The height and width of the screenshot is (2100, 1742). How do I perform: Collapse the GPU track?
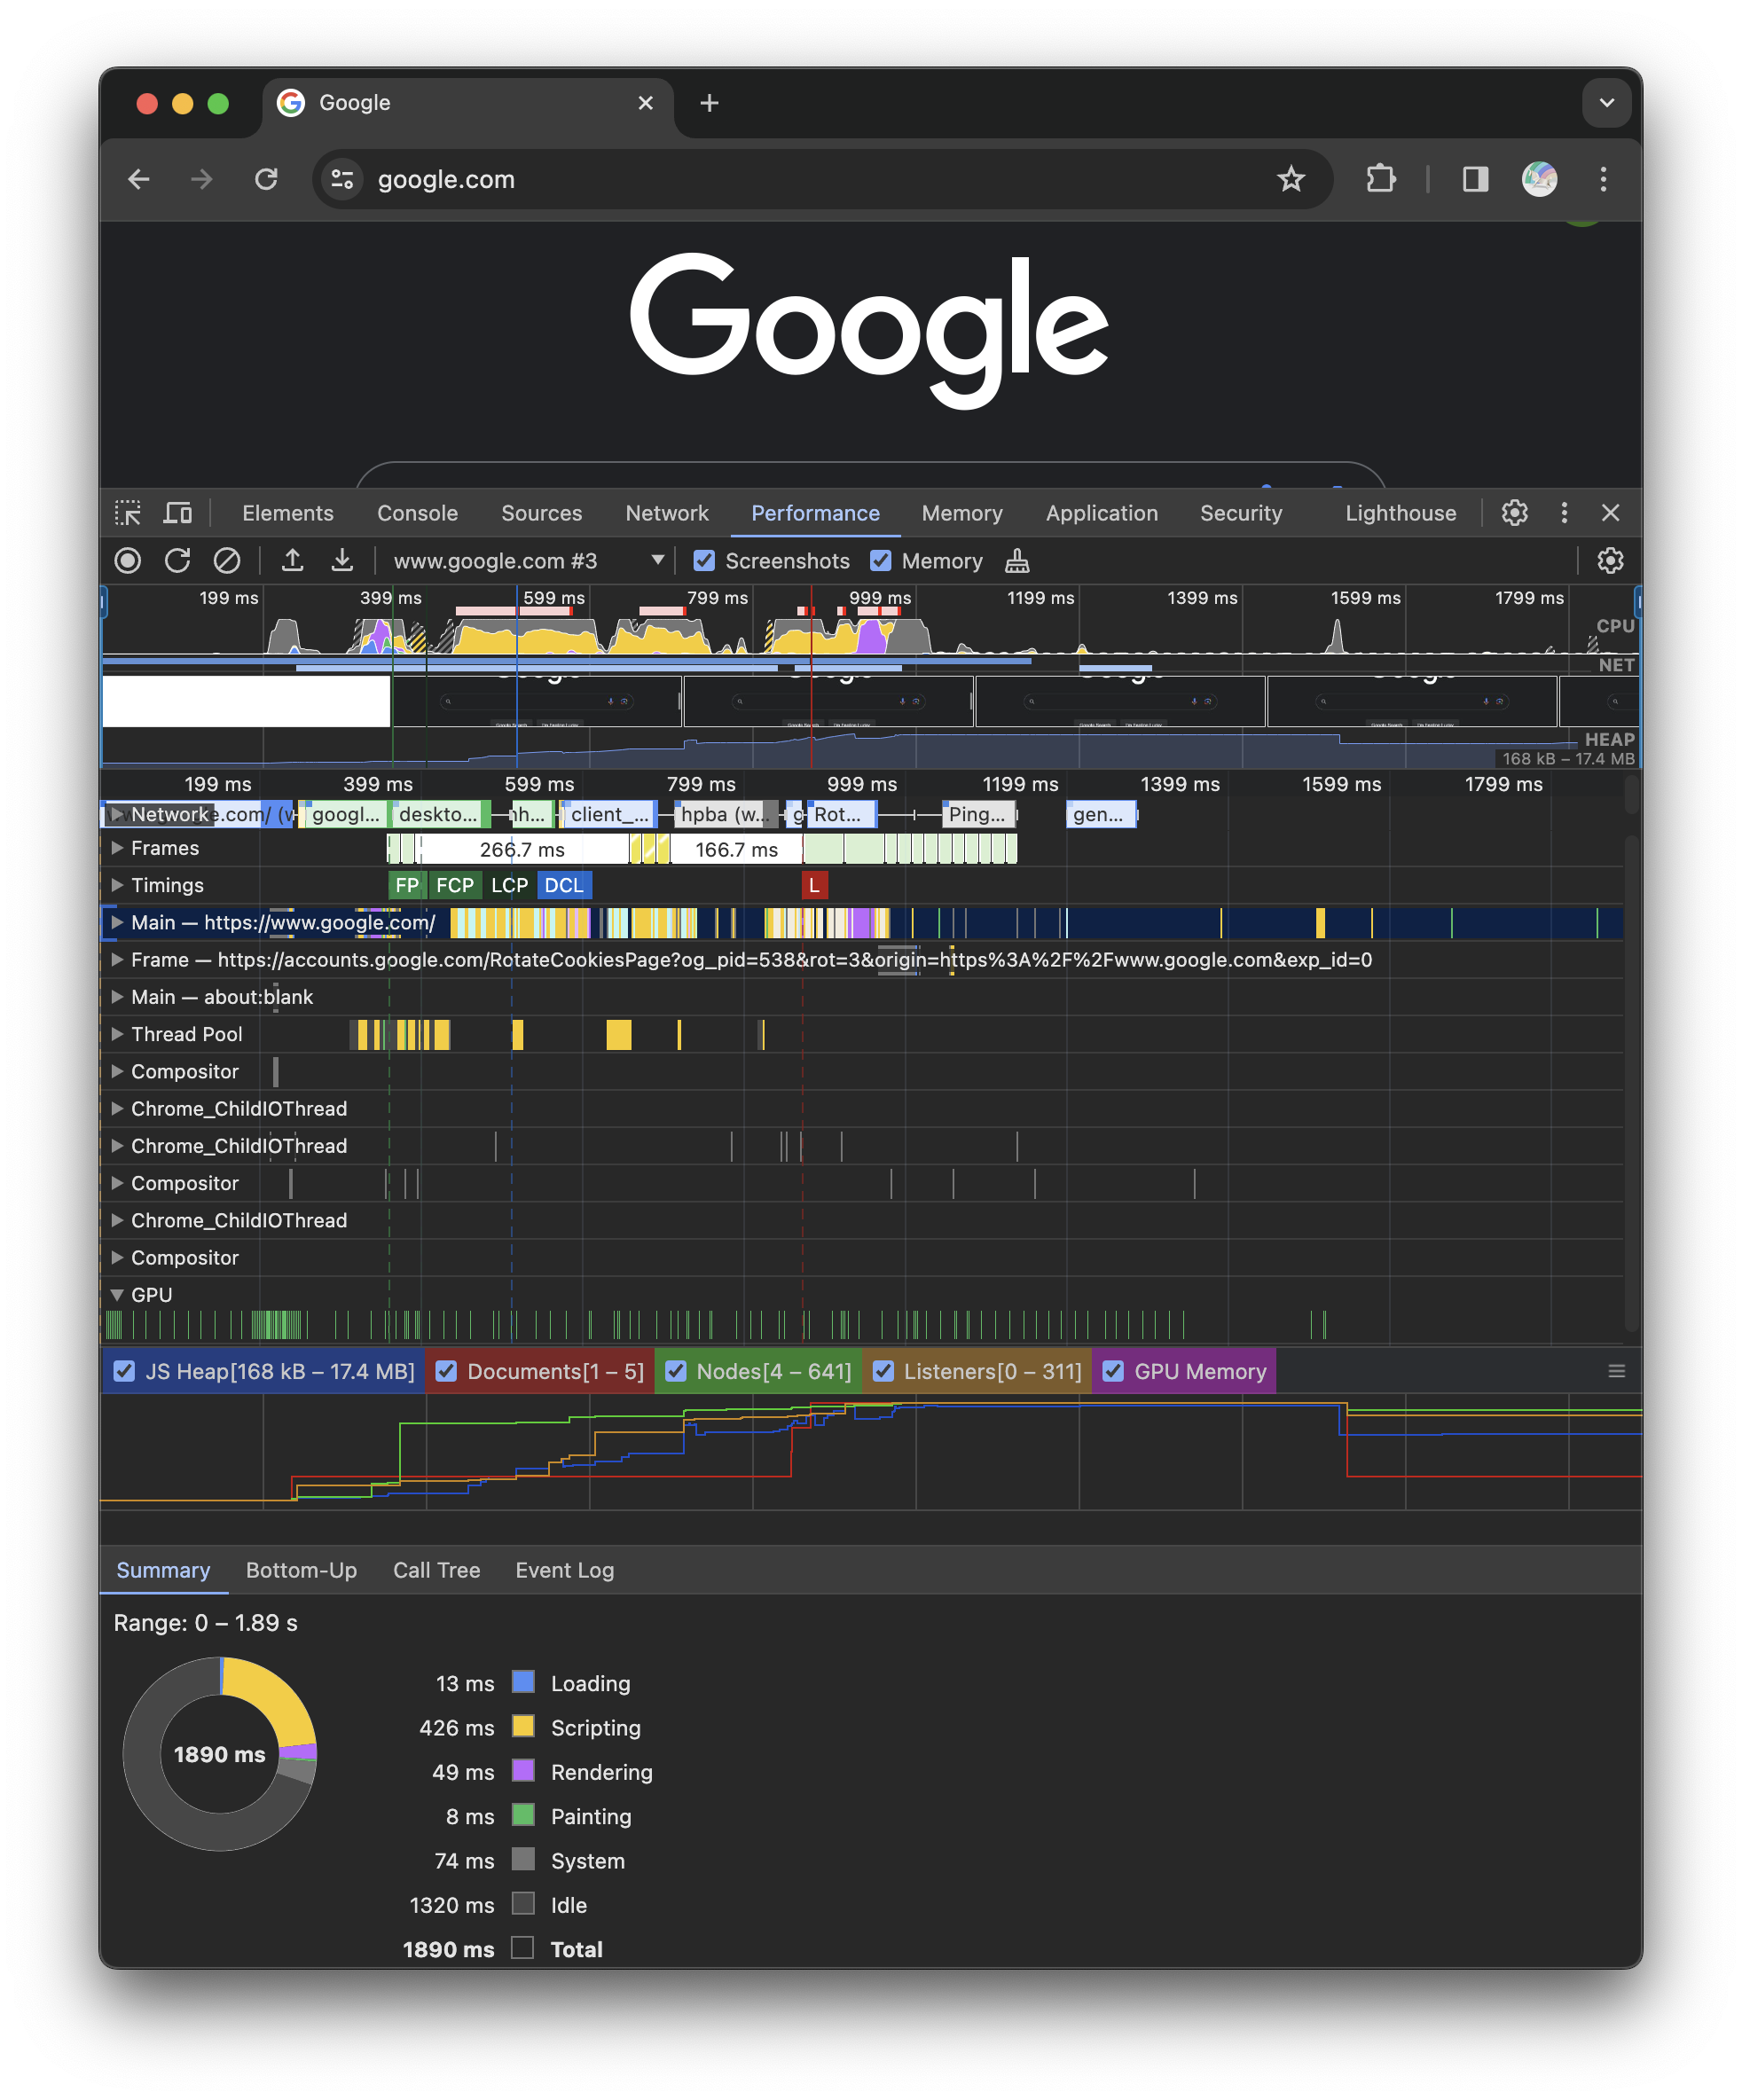click(117, 1295)
